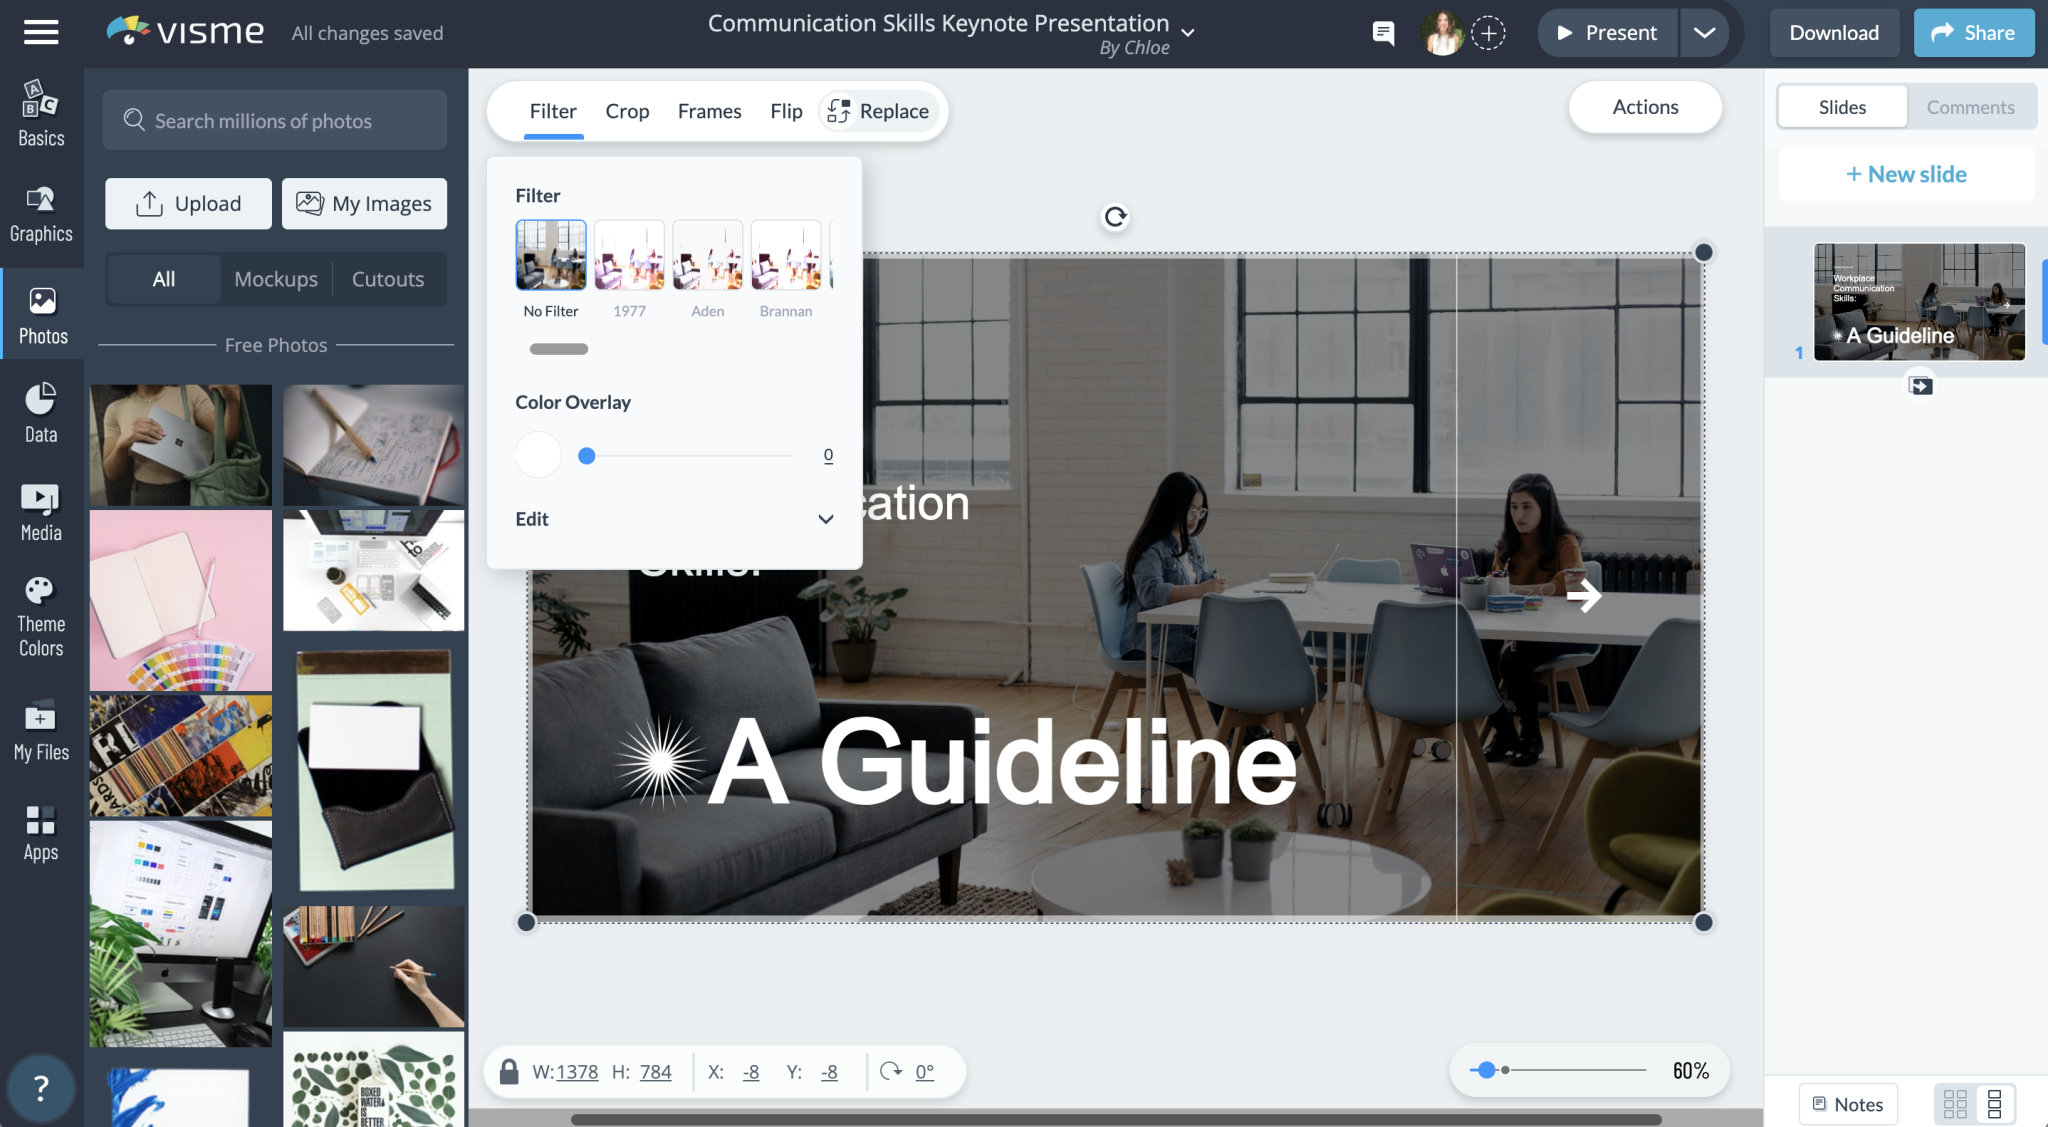Click the Actions button above the canvas

click(1645, 107)
